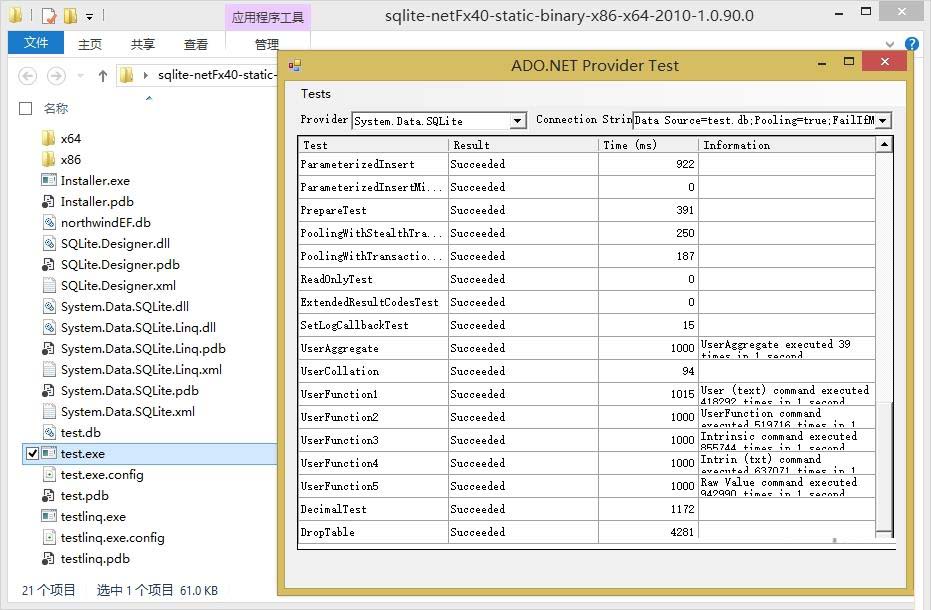Image resolution: width=931 pixels, height=610 pixels.
Task: Open the Tests menu
Action: (316, 93)
